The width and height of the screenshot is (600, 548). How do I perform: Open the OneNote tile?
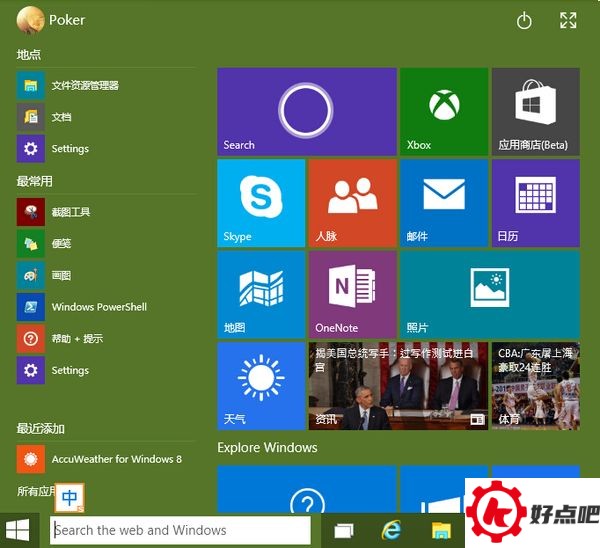click(x=352, y=294)
